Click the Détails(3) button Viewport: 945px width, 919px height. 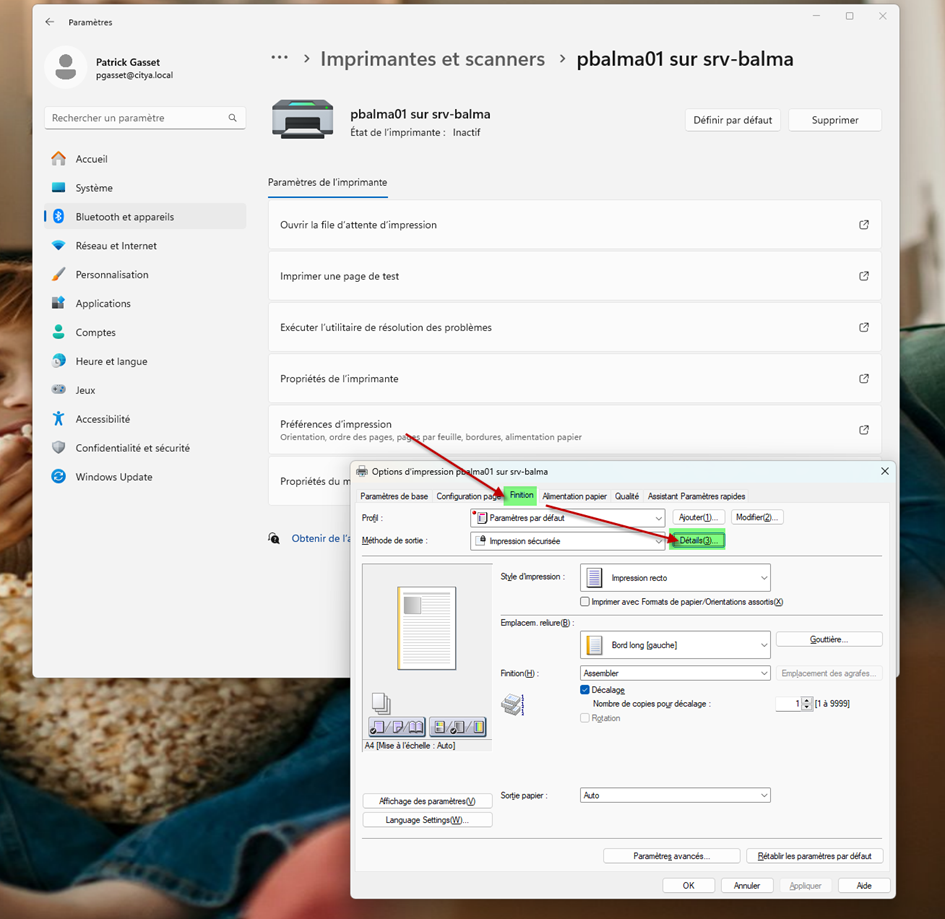point(698,541)
